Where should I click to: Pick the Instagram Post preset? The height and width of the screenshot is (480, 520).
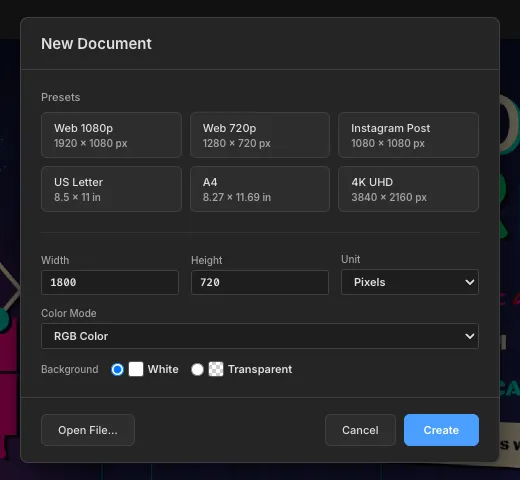point(408,135)
